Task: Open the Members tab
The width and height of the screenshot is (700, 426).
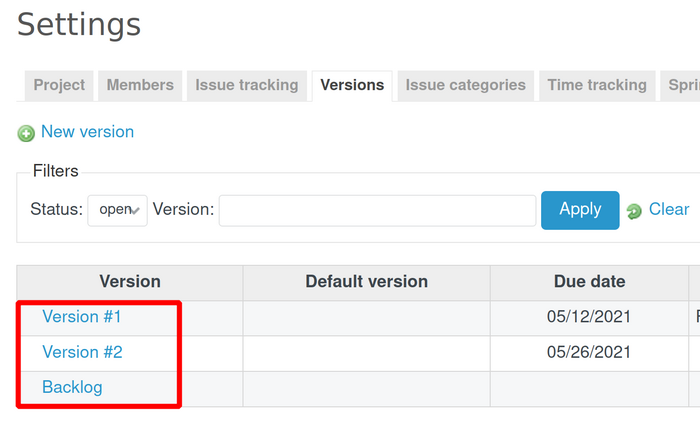Action: tap(140, 85)
